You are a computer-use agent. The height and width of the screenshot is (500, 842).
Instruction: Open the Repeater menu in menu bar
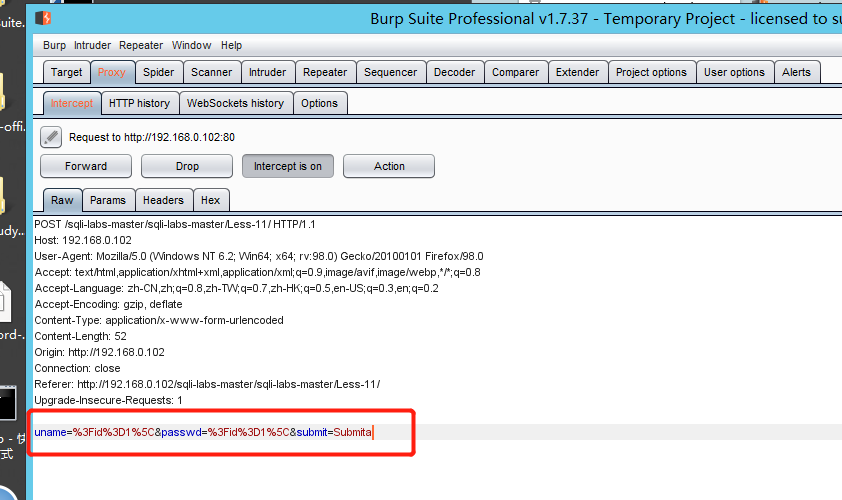click(141, 46)
